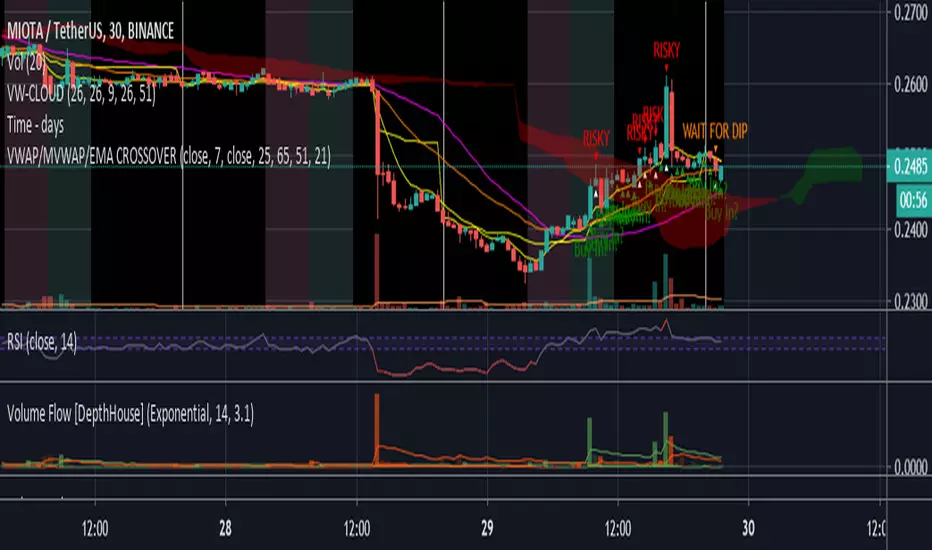The width and height of the screenshot is (932, 550).
Task: Click the date 28 on time axis
Action: pyautogui.click(x=225, y=528)
